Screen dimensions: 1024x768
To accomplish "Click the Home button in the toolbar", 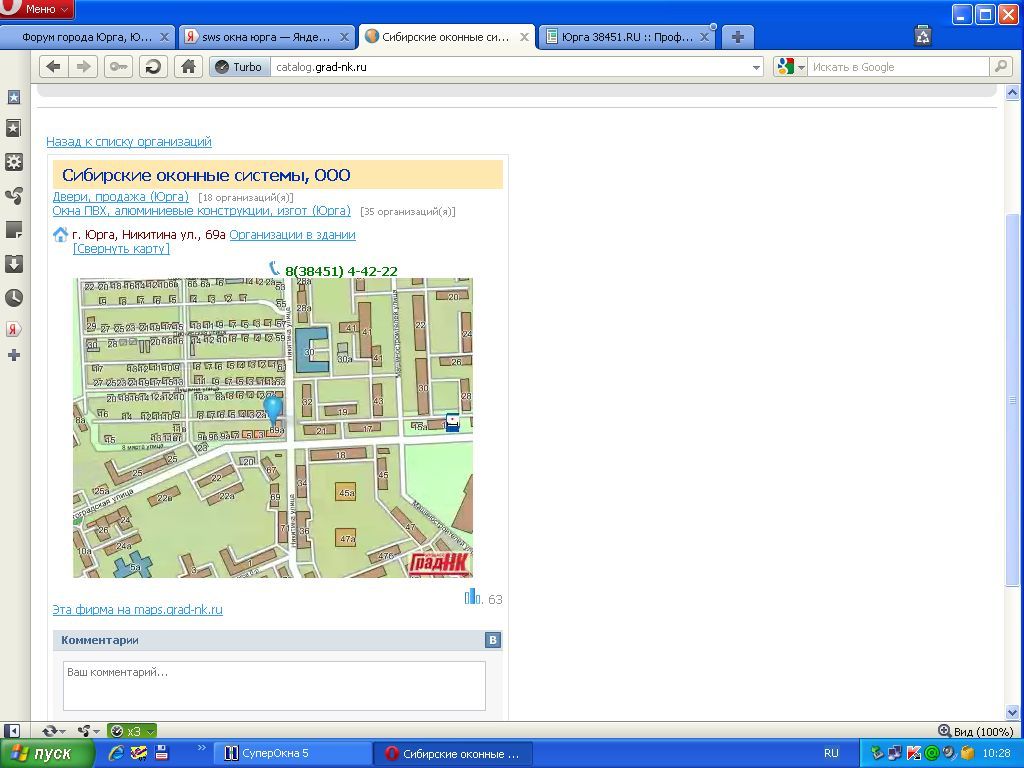I will [x=187, y=67].
